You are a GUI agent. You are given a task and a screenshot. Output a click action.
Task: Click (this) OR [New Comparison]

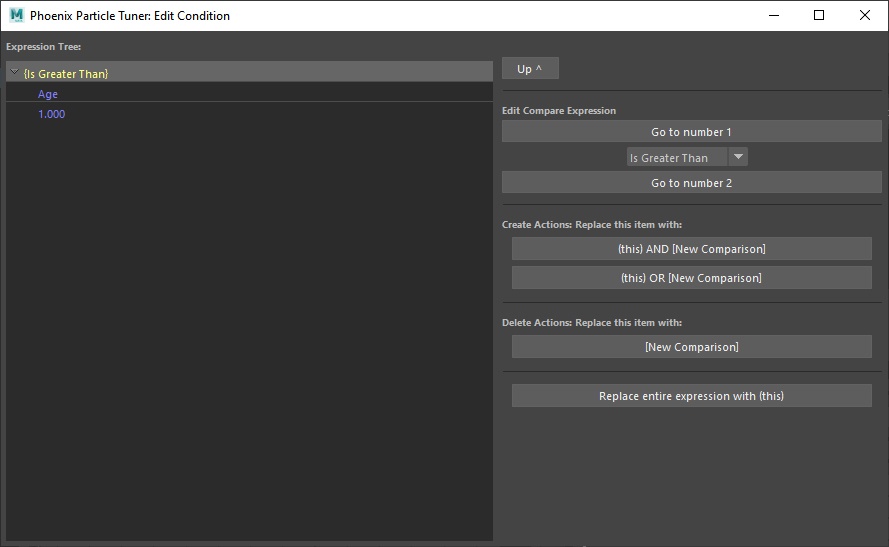(x=691, y=278)
